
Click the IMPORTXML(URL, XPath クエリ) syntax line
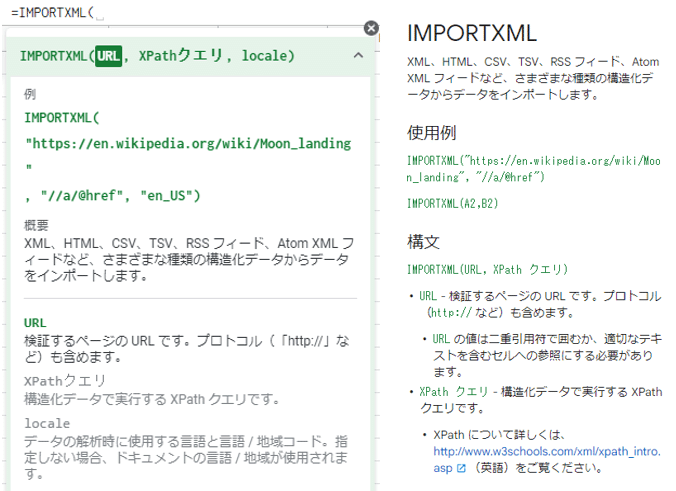coord(487,270)
